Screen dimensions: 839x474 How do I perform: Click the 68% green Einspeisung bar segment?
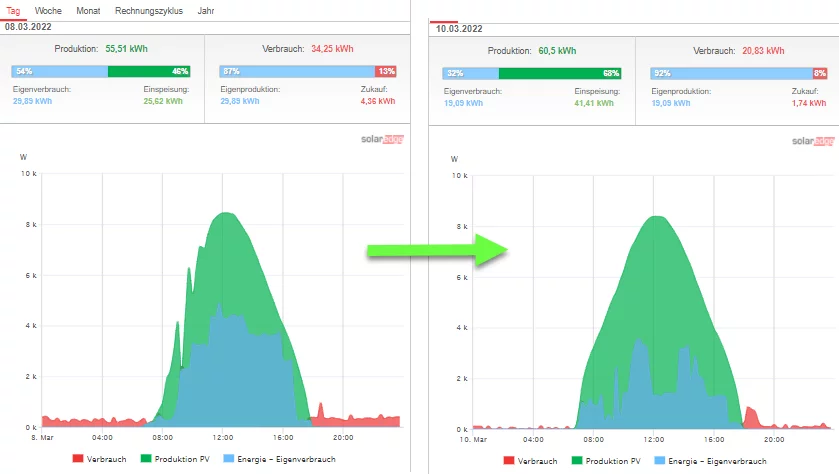[x=559, y=73]
